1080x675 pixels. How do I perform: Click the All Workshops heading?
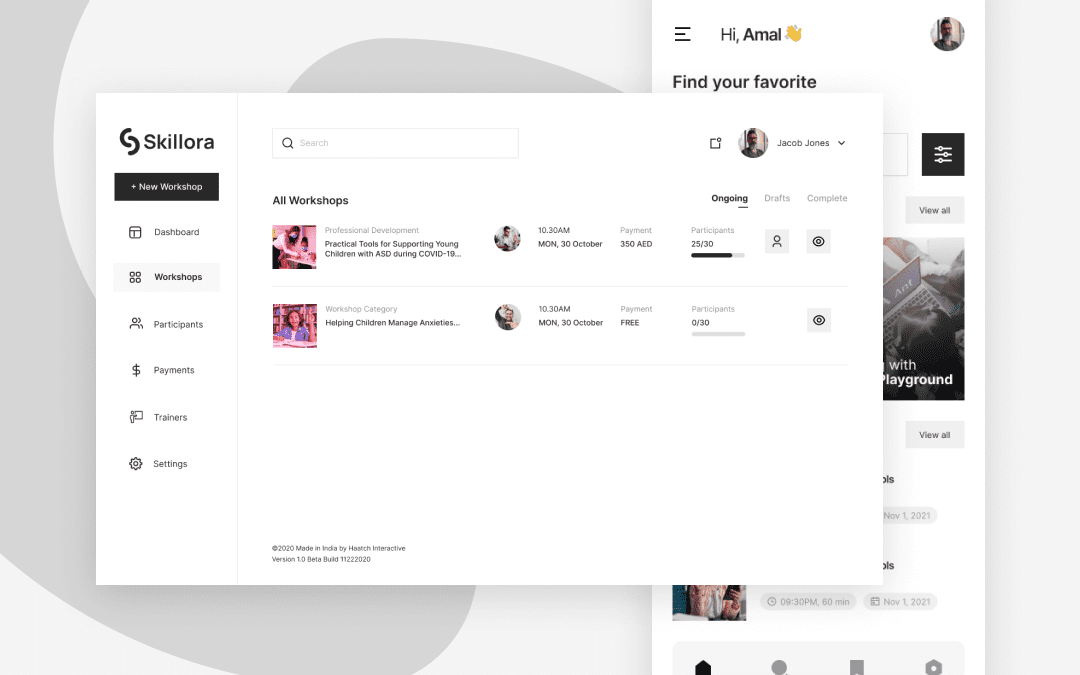[311, 200]
